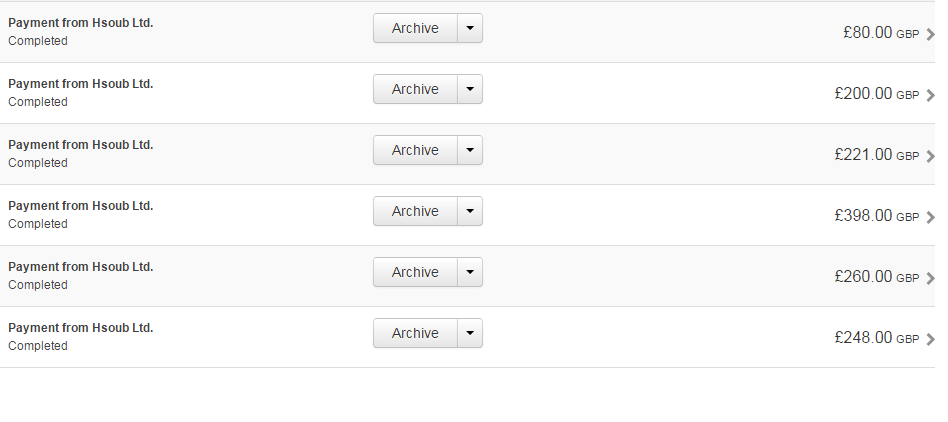Expand Archive dropdown arrow for £260.00 payment
The height and width of the screenshot is (422, 948).
click(470, 272)
